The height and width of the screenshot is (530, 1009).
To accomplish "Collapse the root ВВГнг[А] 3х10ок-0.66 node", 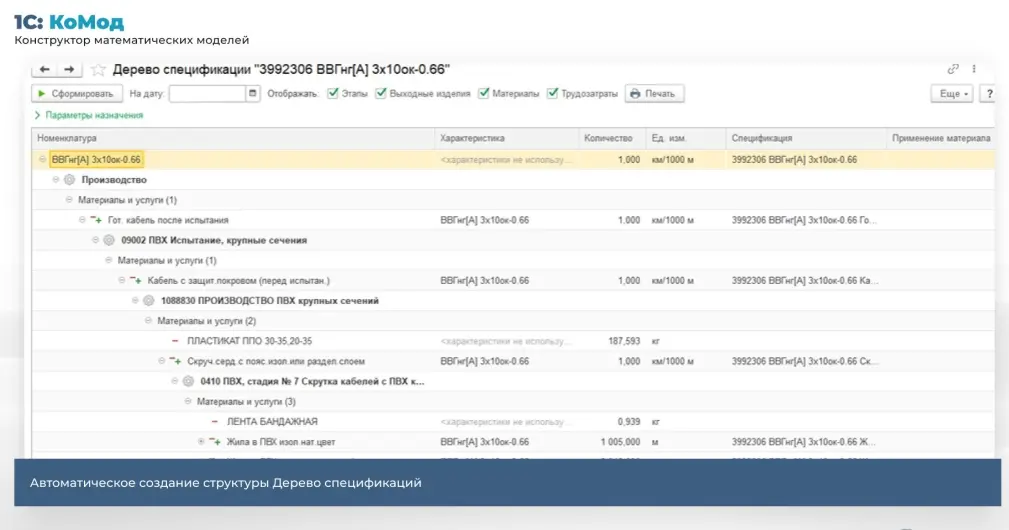I will (x=42, y=159).
